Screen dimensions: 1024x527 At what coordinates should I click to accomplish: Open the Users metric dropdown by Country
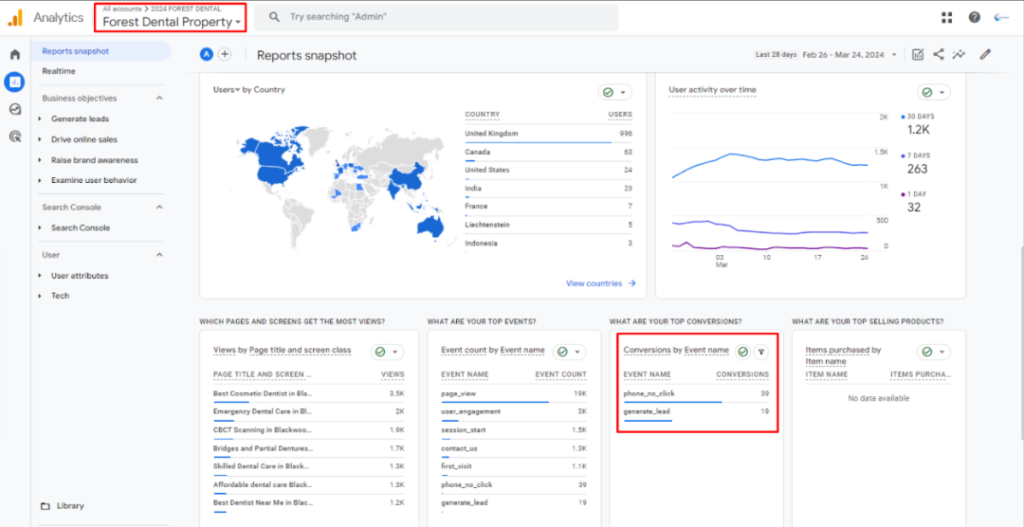pos(226,89)
